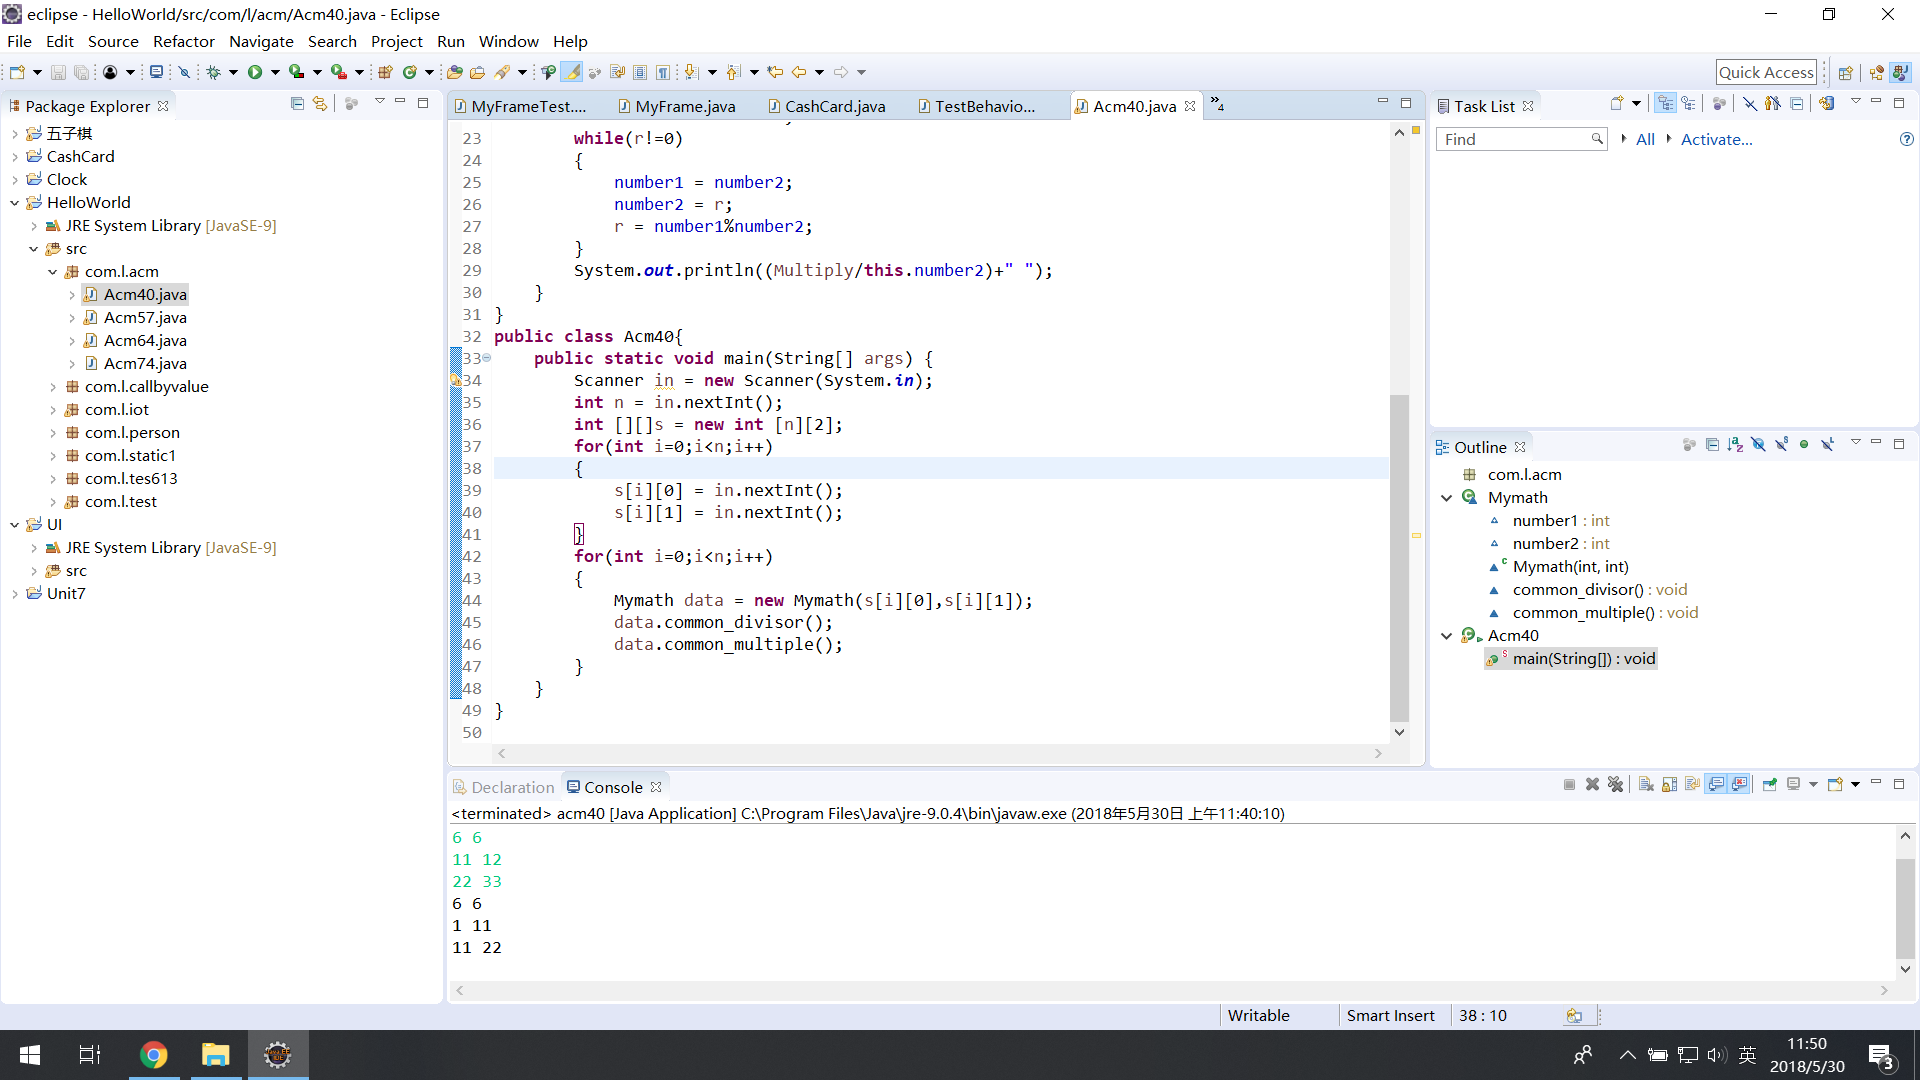The image size is (1920, 1080).
Task: Toggle Hide Non-Public Members in Outline
Action: click(1804, 445)
